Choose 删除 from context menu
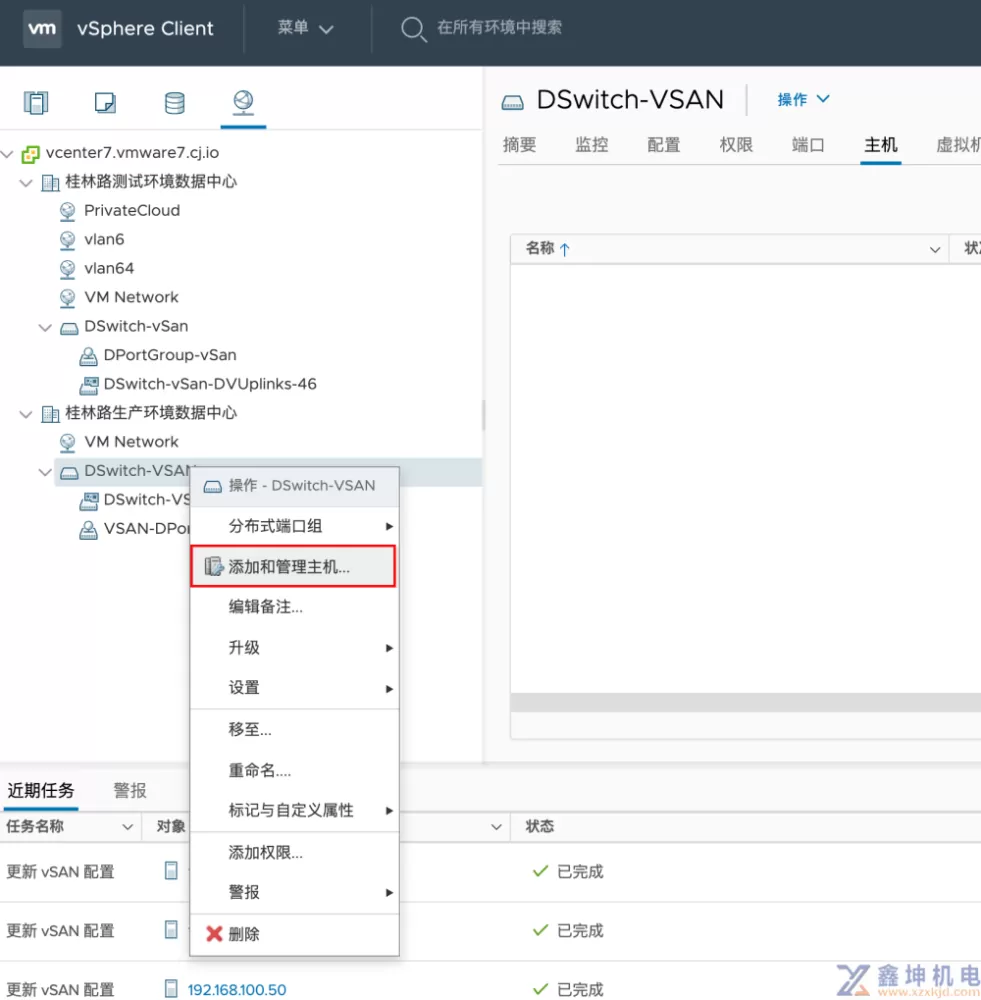This screenshot has height=1000, width=981. coord(295,934)
